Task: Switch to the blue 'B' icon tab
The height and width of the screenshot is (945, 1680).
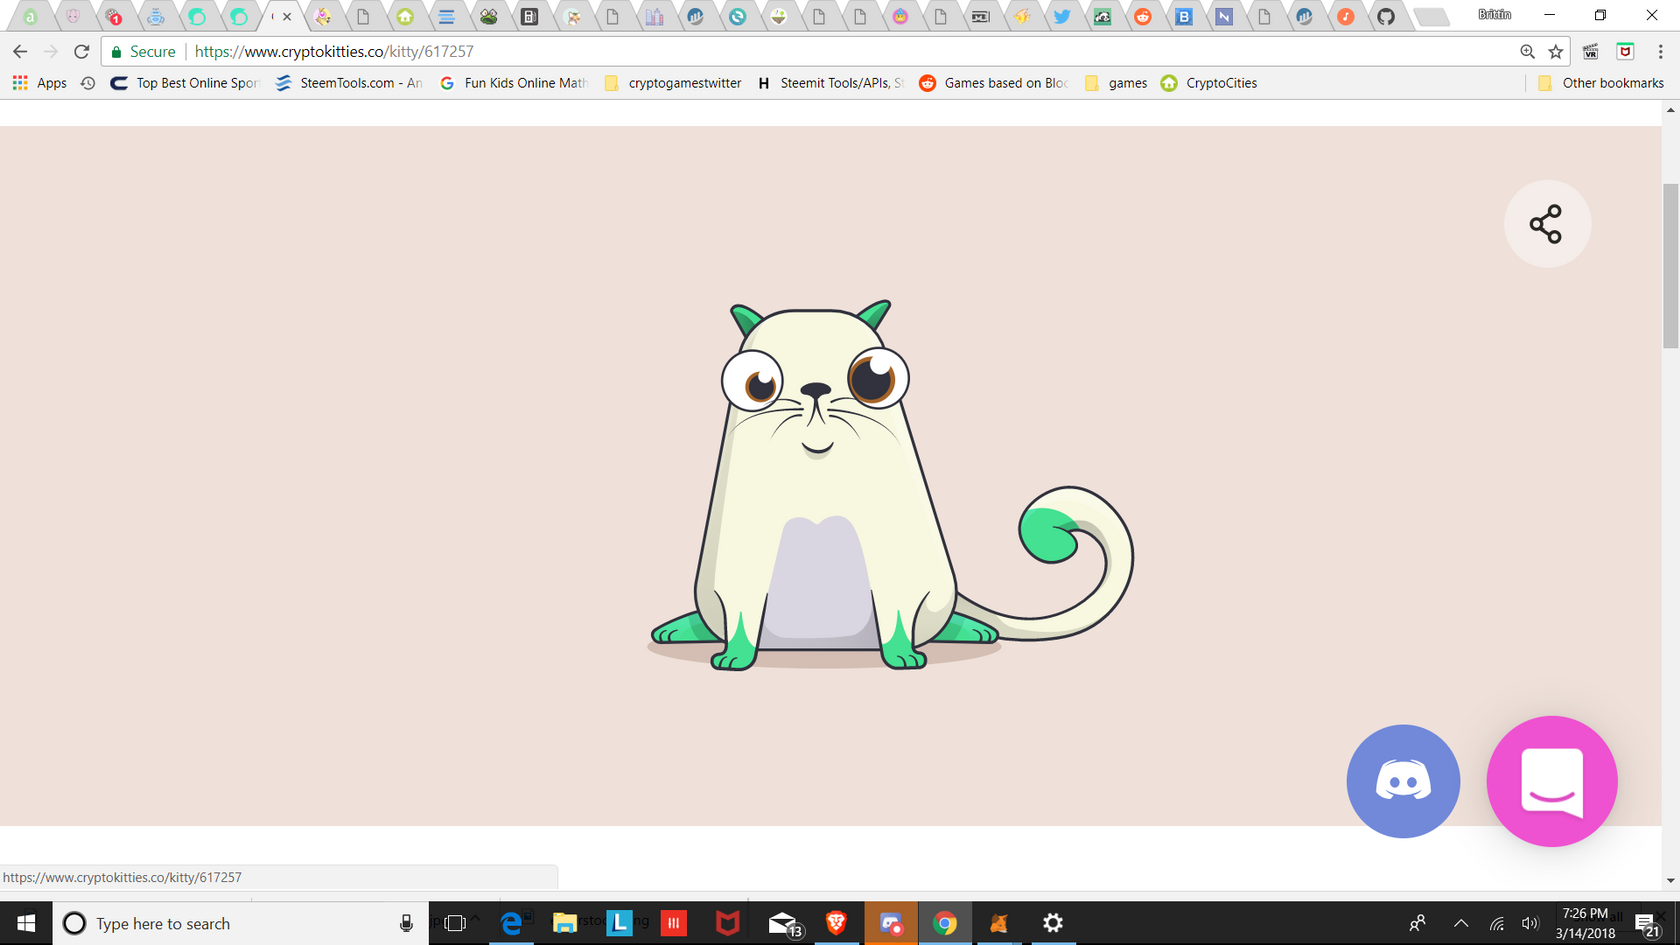Action: pyautogui.click(x=1183, y=16)
